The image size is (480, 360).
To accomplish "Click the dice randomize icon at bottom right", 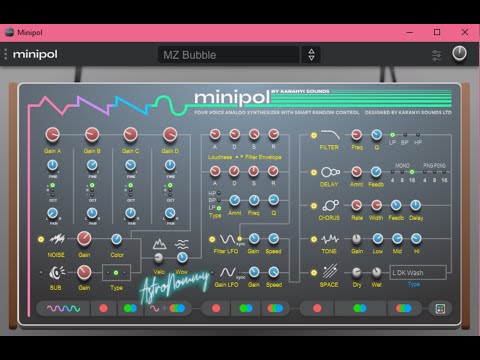I will (440, 309).
